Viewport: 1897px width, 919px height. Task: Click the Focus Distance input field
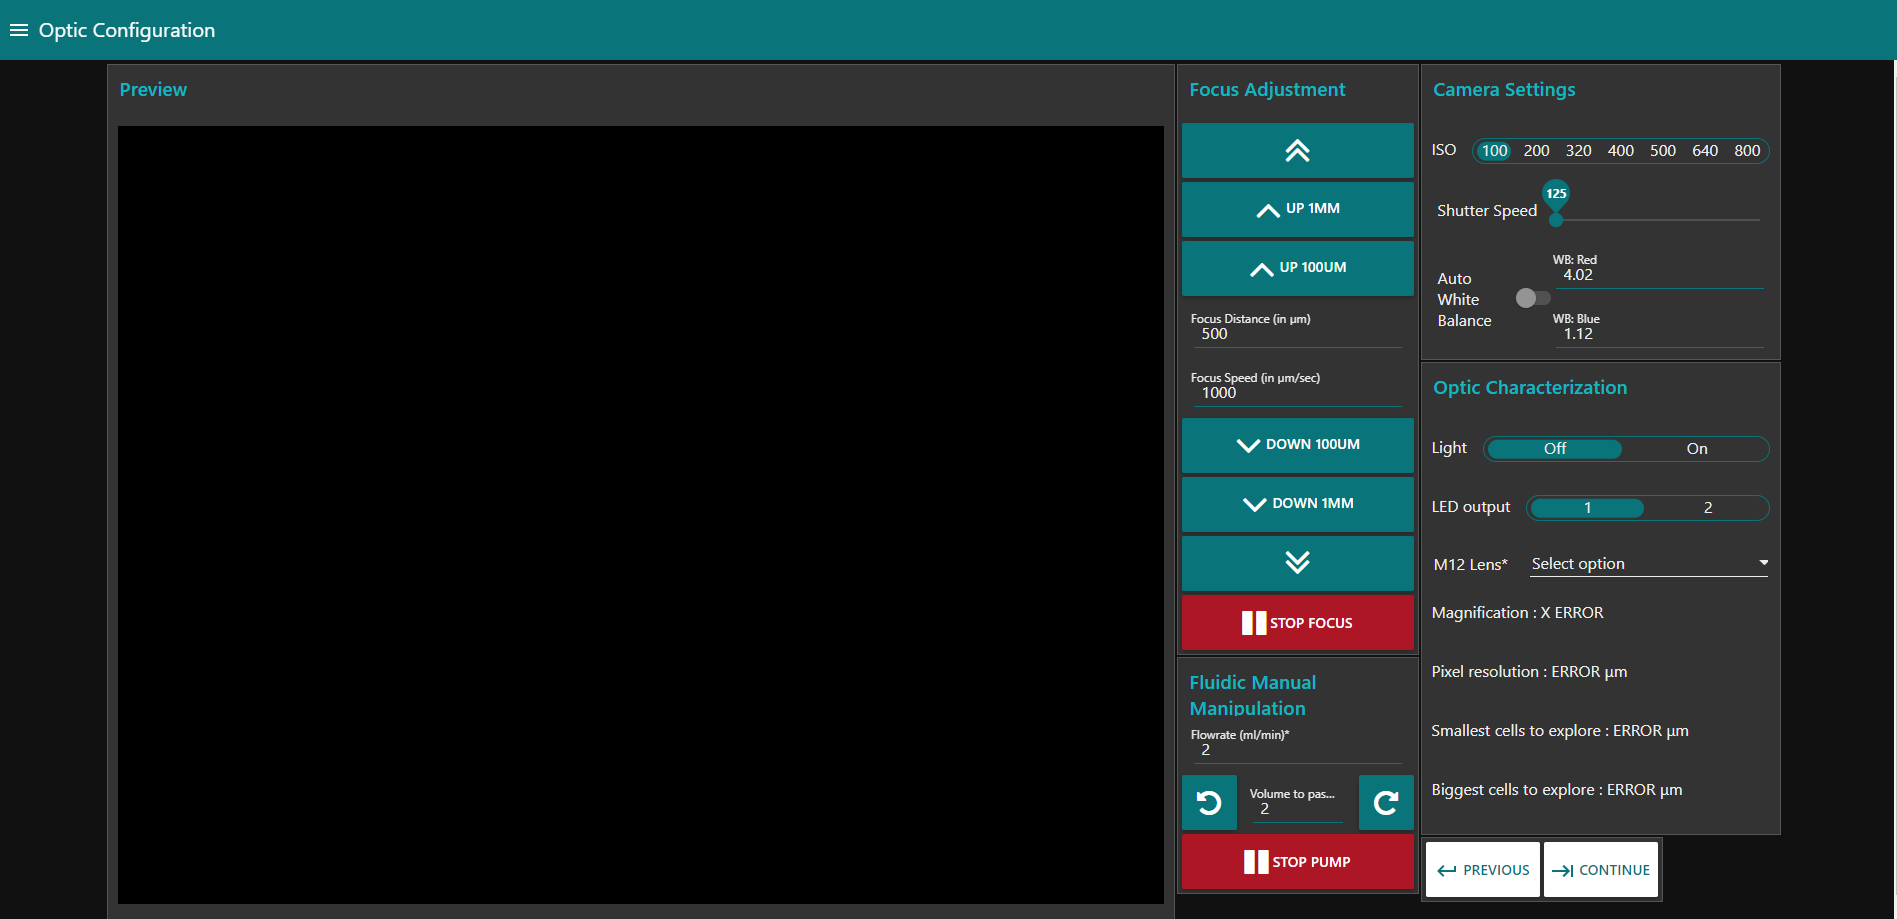pos(1297,334)
